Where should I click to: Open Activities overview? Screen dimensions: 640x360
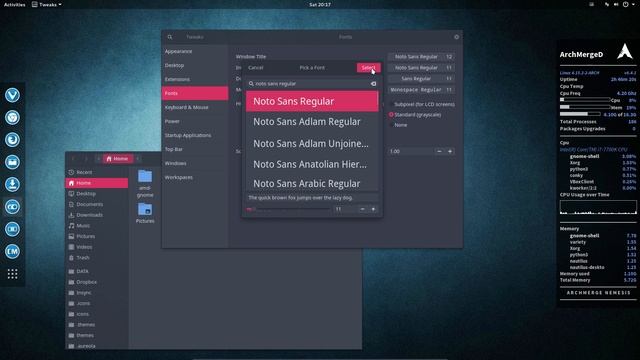(x=14, y=4)
